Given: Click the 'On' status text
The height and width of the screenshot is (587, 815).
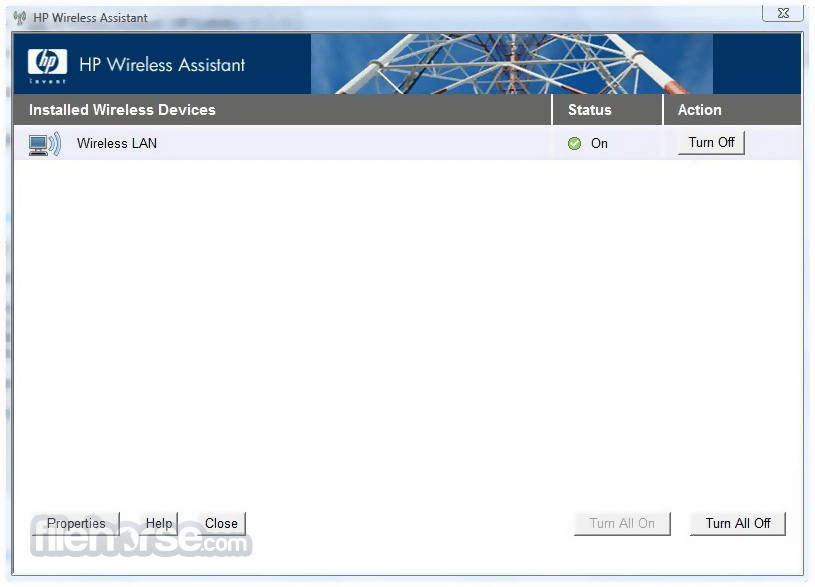Looking at the screenshot, I should [599, 144].
